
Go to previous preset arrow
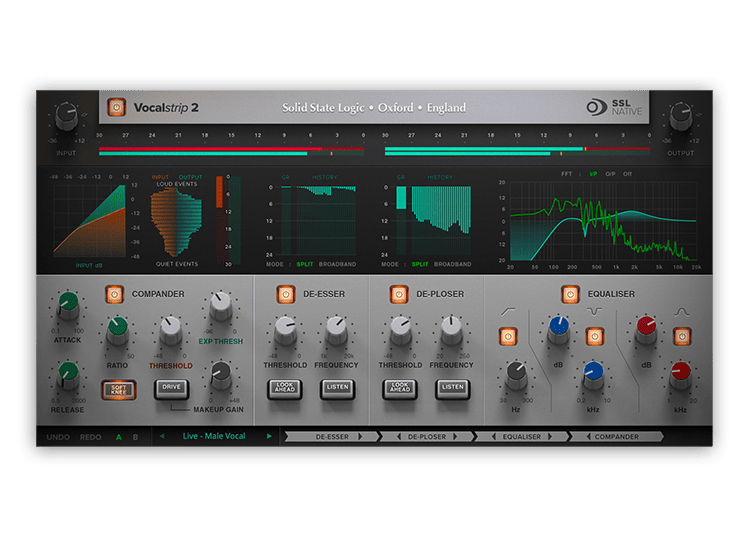(162, 436)
